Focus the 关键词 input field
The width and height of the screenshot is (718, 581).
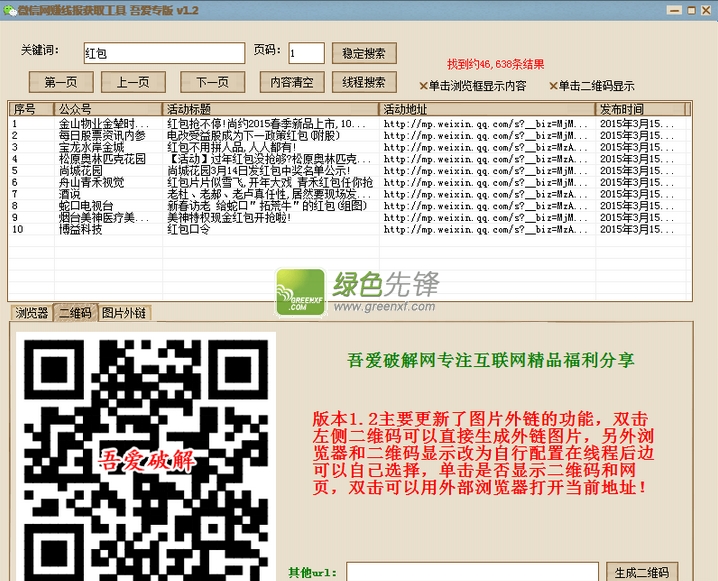point(164,53)
